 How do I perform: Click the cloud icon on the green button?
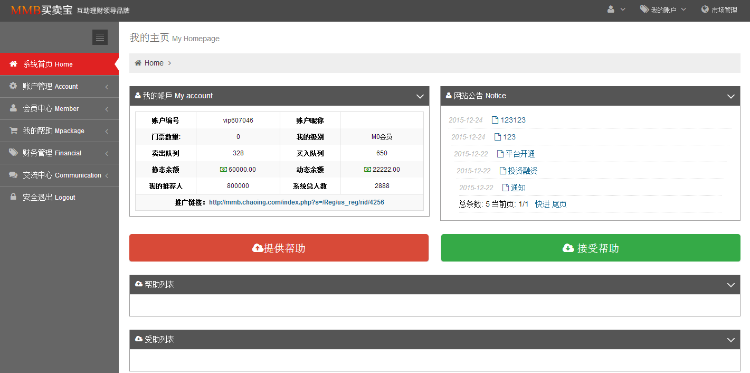(568, 248)
